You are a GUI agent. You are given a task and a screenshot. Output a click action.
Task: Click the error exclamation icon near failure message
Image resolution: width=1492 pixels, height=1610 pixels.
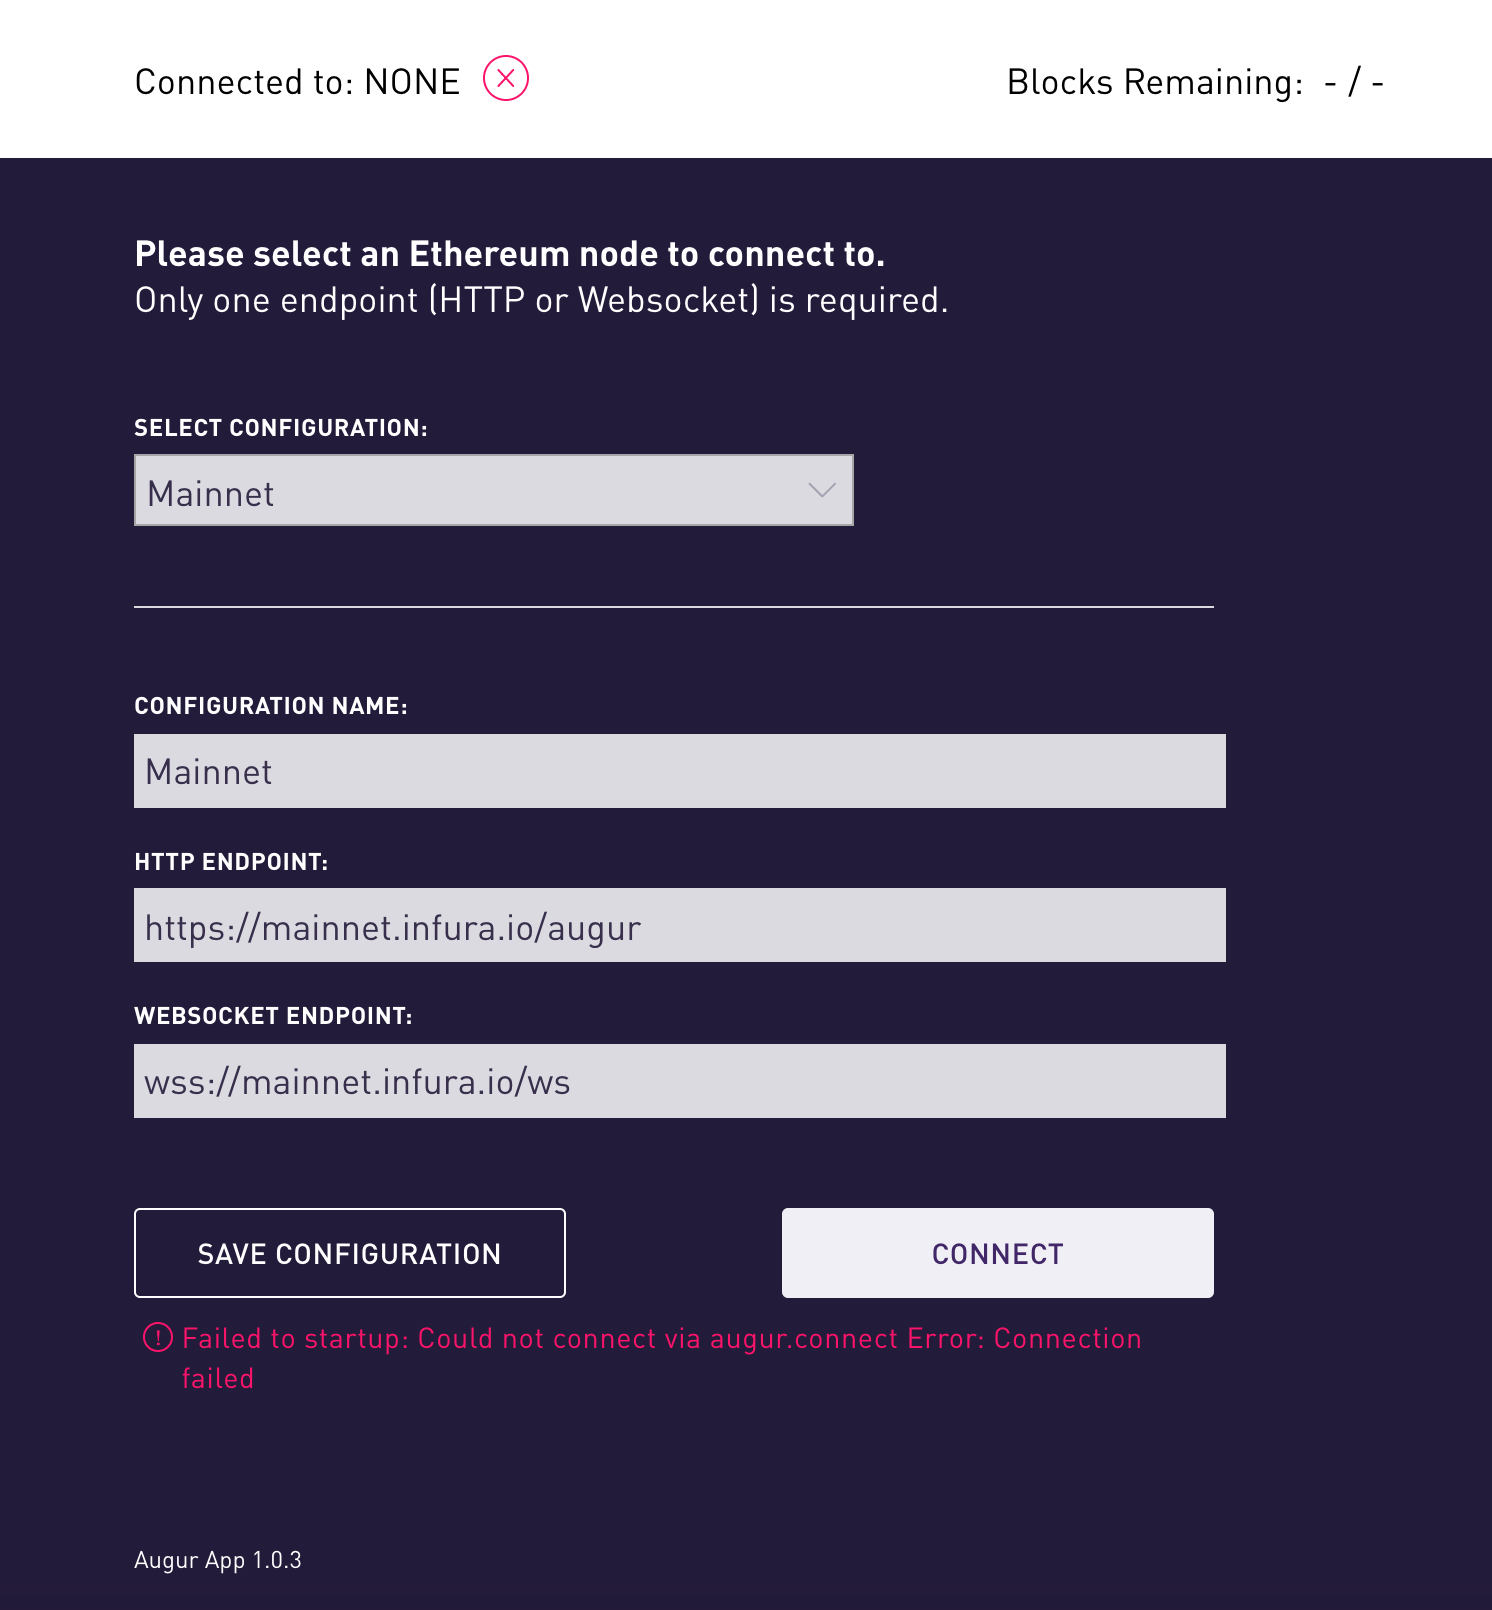157,1338
